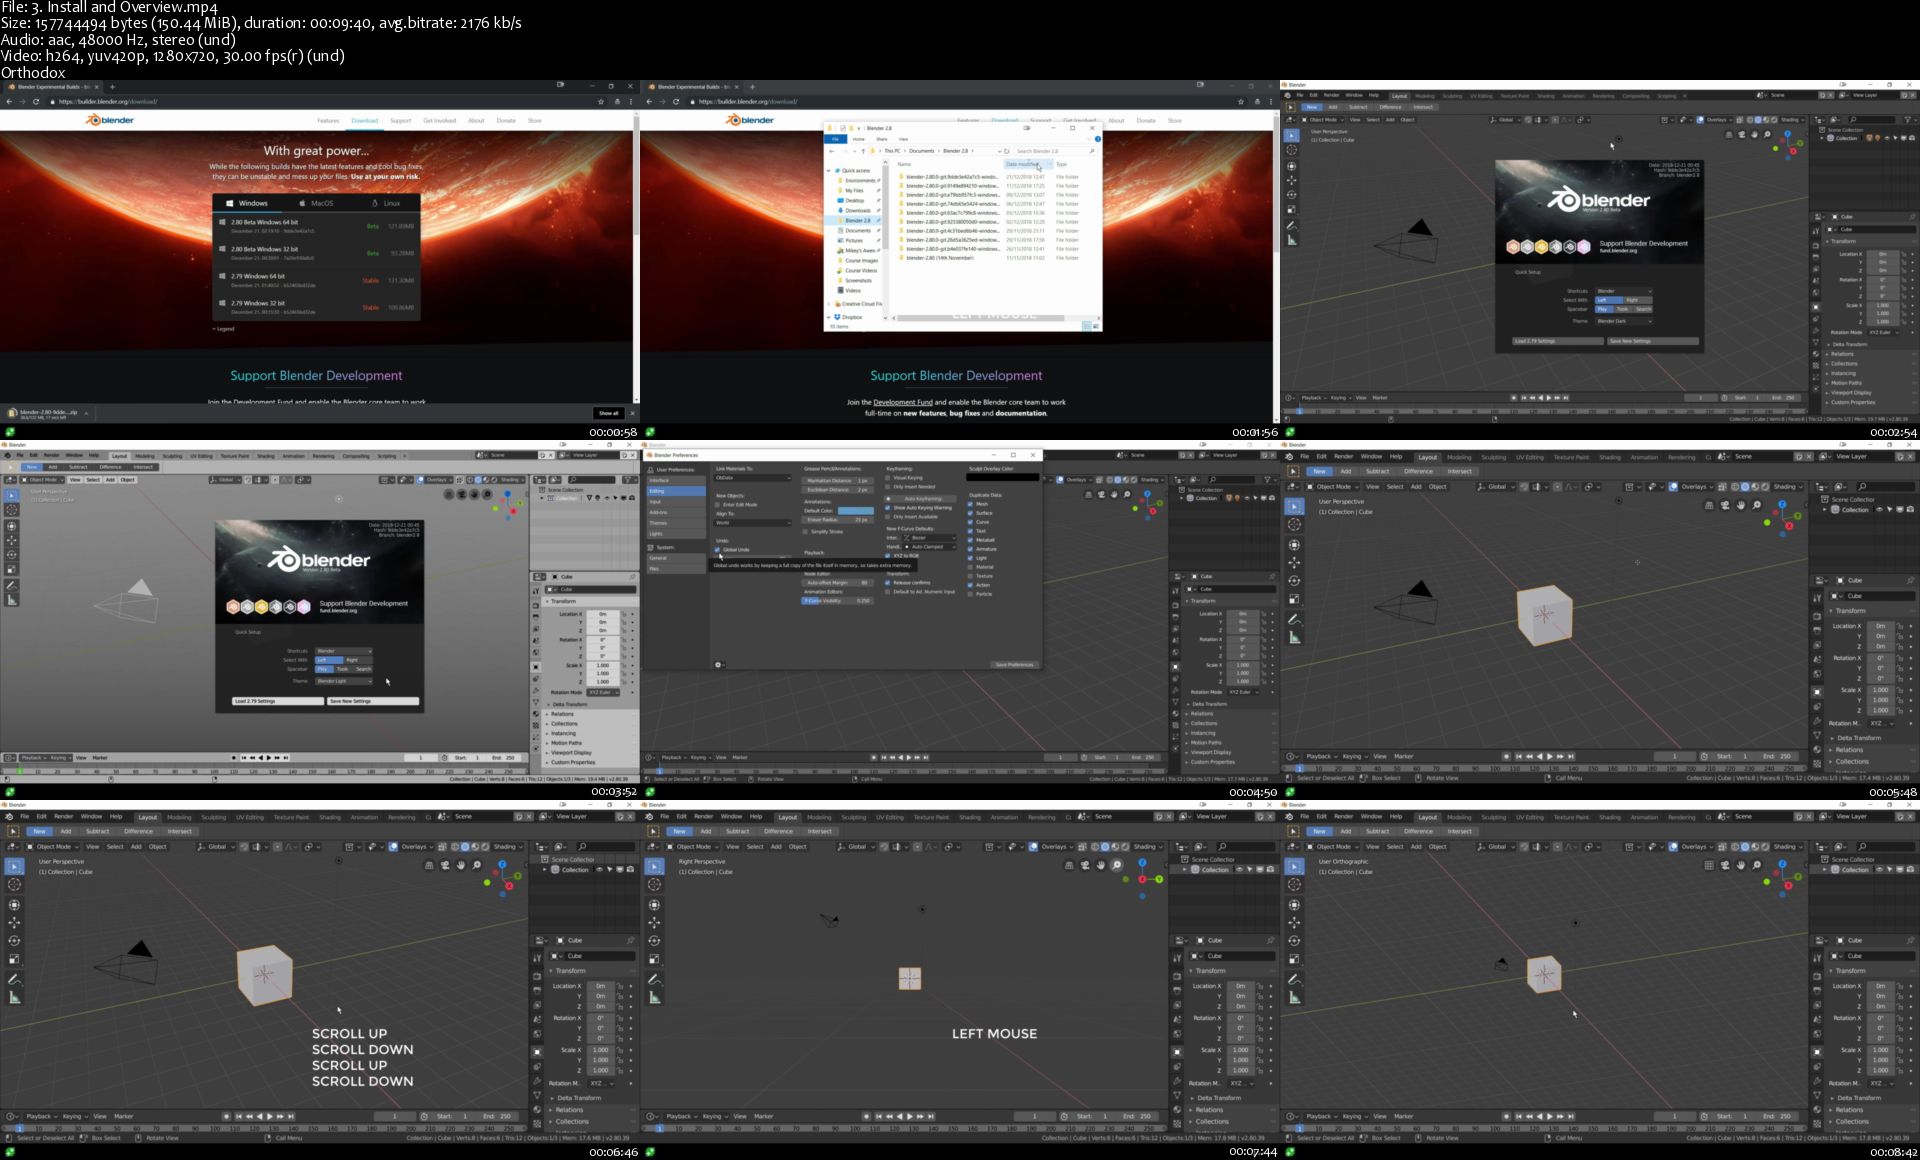Click zoom magnifier gizmo in 00:05:48 viewport
This screenshot has width=1920, height=1160.
[1757, 505]
